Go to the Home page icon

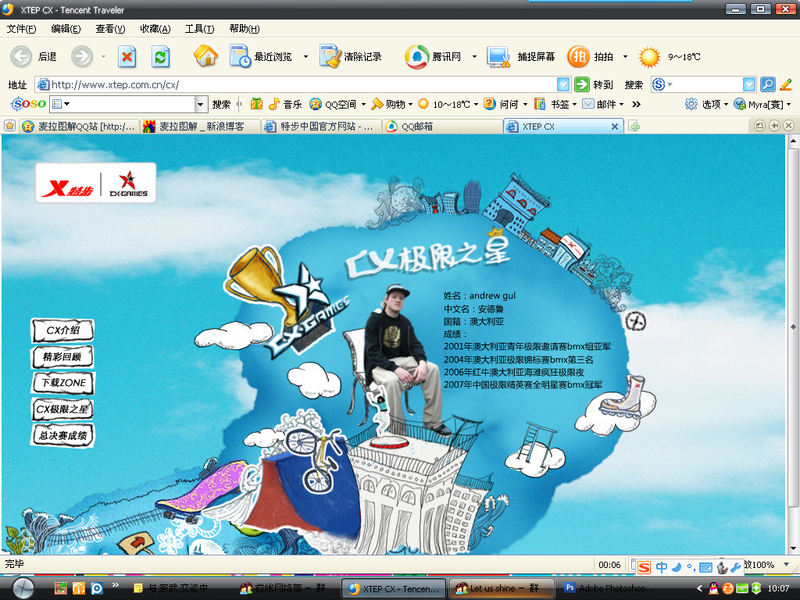206,56
